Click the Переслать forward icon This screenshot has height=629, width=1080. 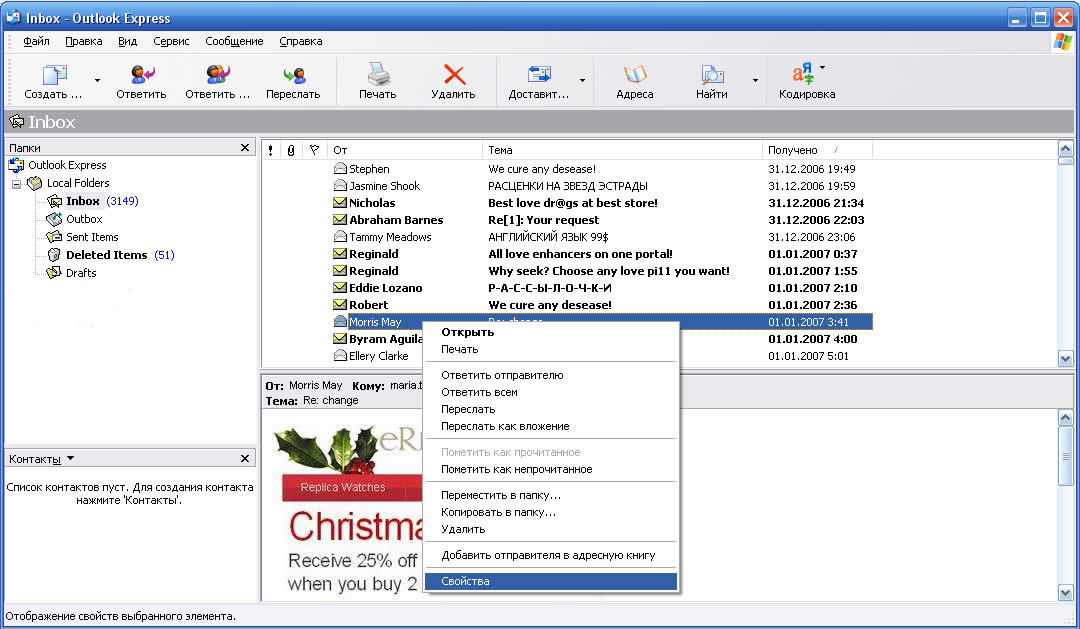point(293,75)
